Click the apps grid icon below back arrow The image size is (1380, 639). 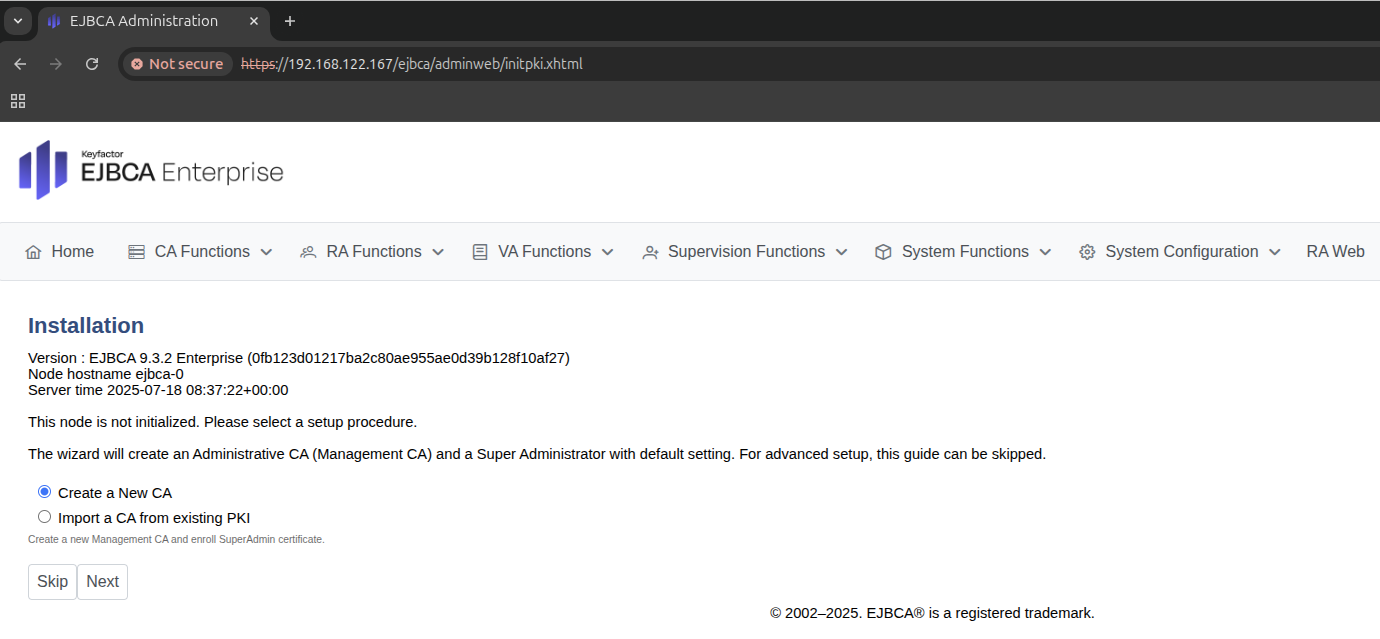(17, 100)
